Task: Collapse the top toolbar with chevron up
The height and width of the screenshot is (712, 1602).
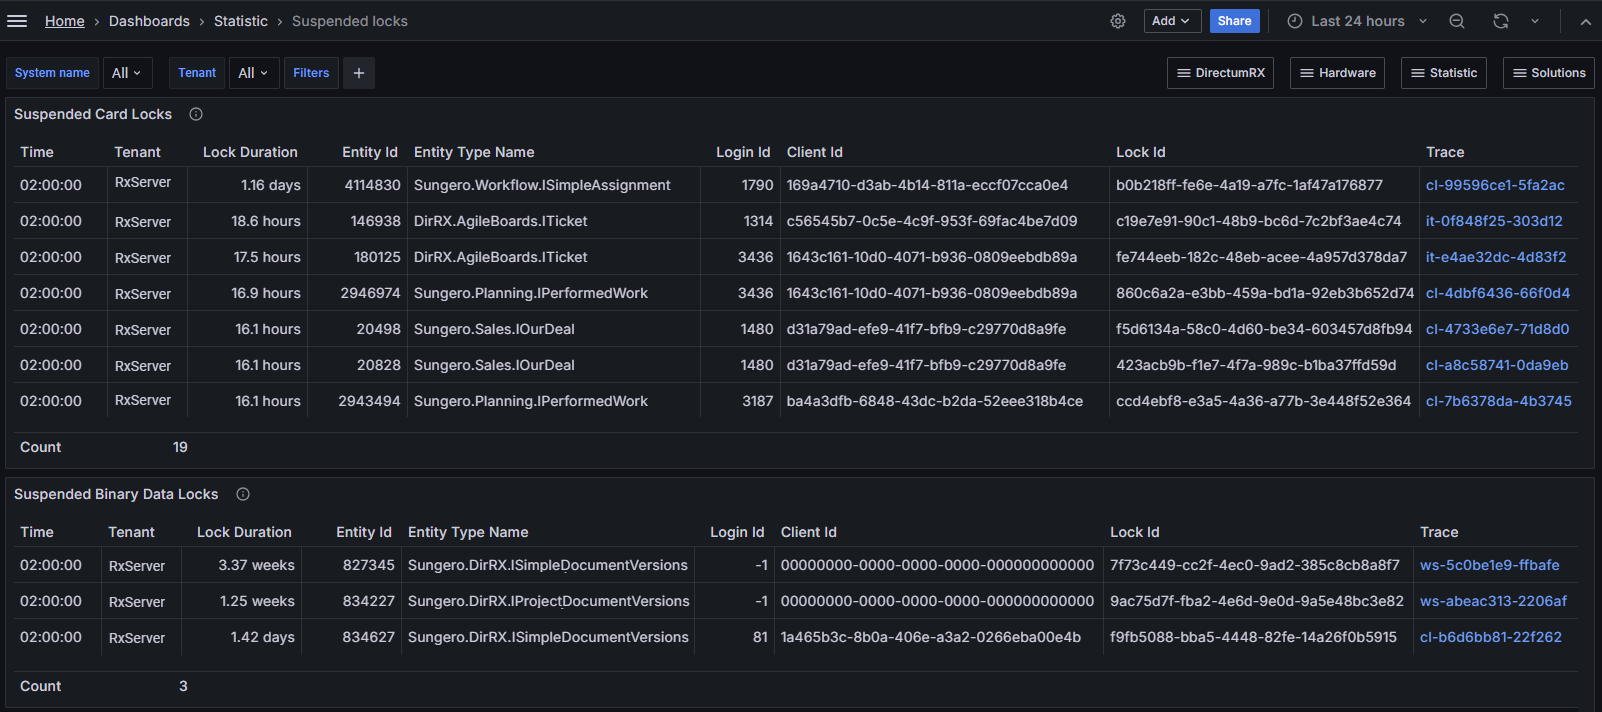Action: (x=1585, y=21)
